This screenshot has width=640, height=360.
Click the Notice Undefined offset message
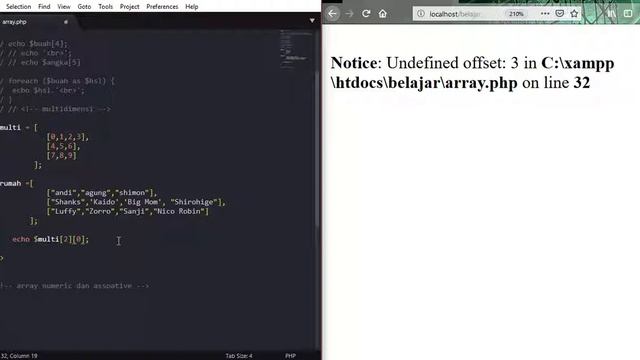472,73
